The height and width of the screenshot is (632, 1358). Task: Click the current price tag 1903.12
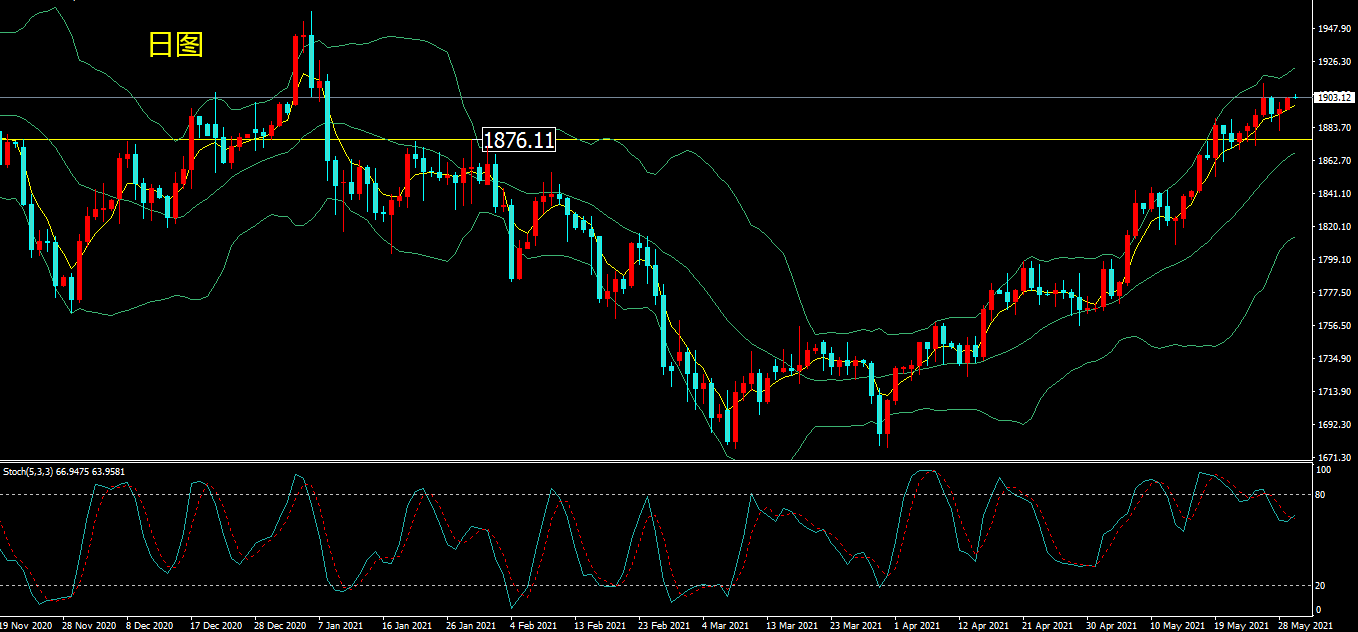click(1334, 98)
